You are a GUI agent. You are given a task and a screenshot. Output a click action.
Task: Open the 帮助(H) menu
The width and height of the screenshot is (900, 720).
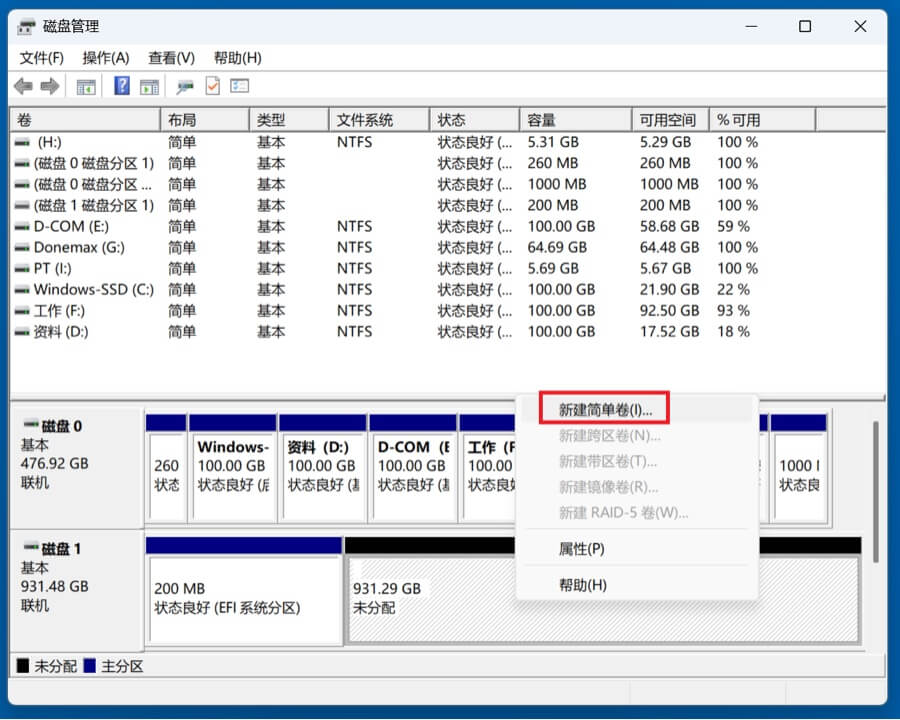pyautogui.click(x=237, y=57)
